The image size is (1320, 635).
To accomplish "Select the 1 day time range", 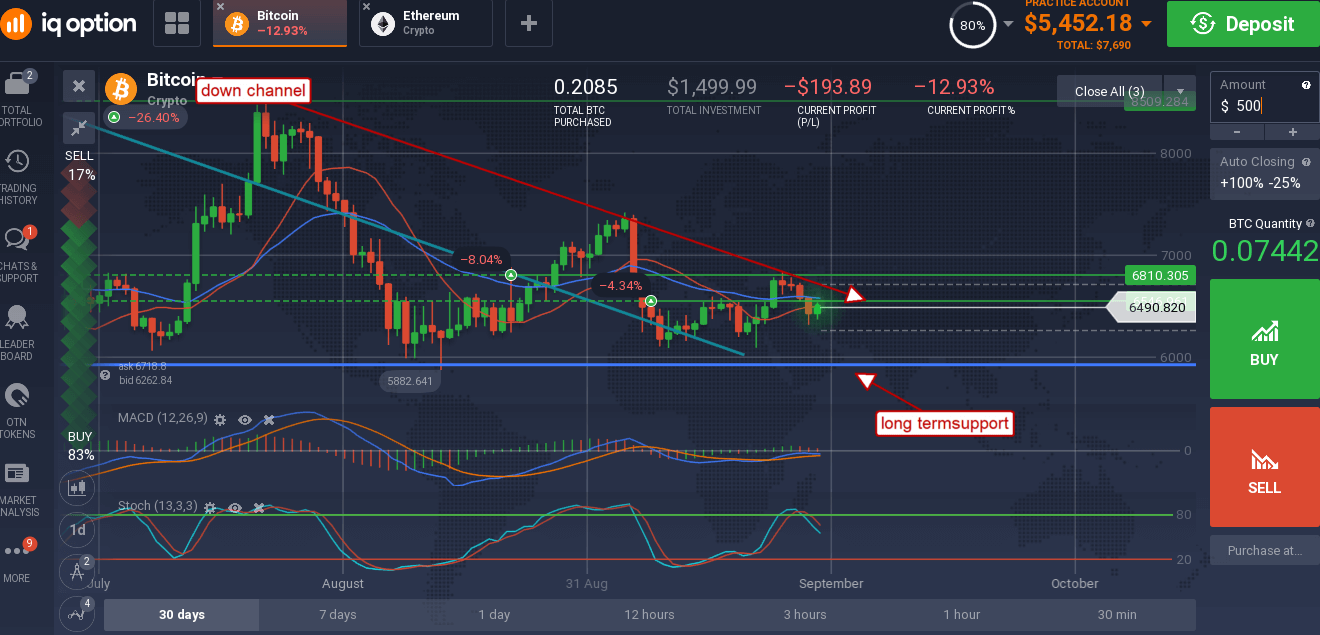I will coord(494,614).
